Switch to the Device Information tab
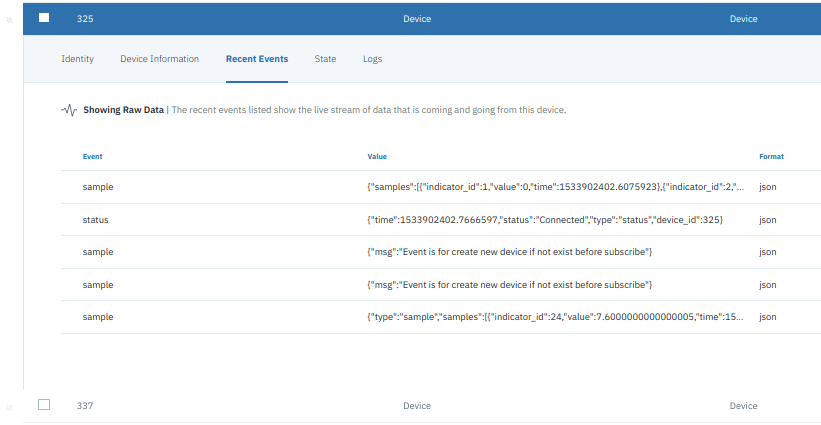821x425 pixels. 160,59
